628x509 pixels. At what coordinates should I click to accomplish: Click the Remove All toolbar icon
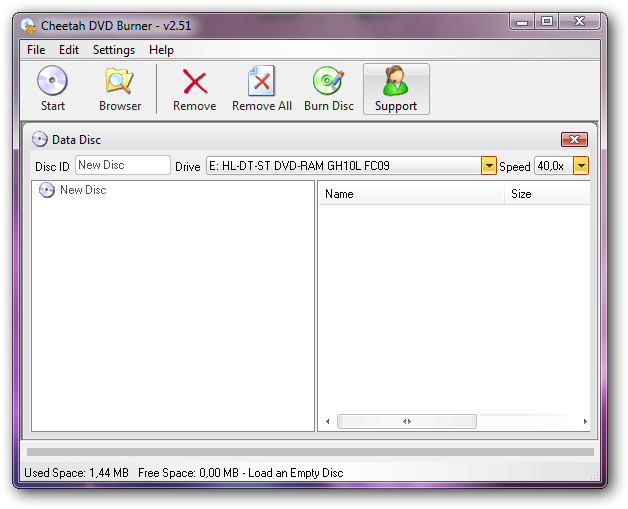coord(262,81)
